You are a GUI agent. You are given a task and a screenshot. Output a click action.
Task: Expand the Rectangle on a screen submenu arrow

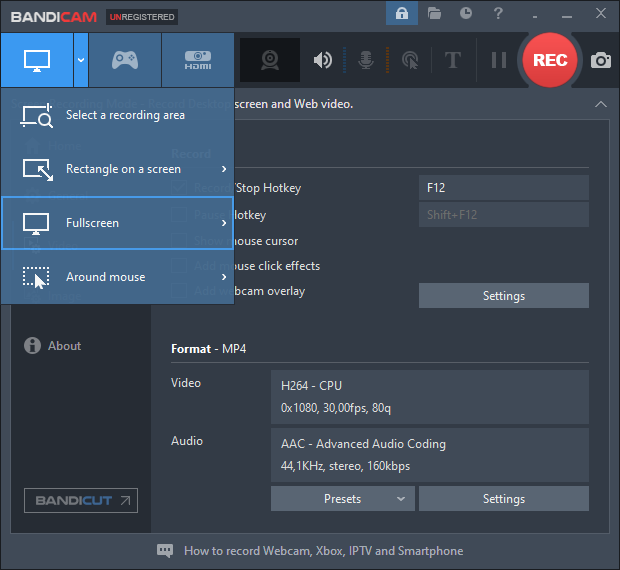pyautogui.click(x=224, y=169)
